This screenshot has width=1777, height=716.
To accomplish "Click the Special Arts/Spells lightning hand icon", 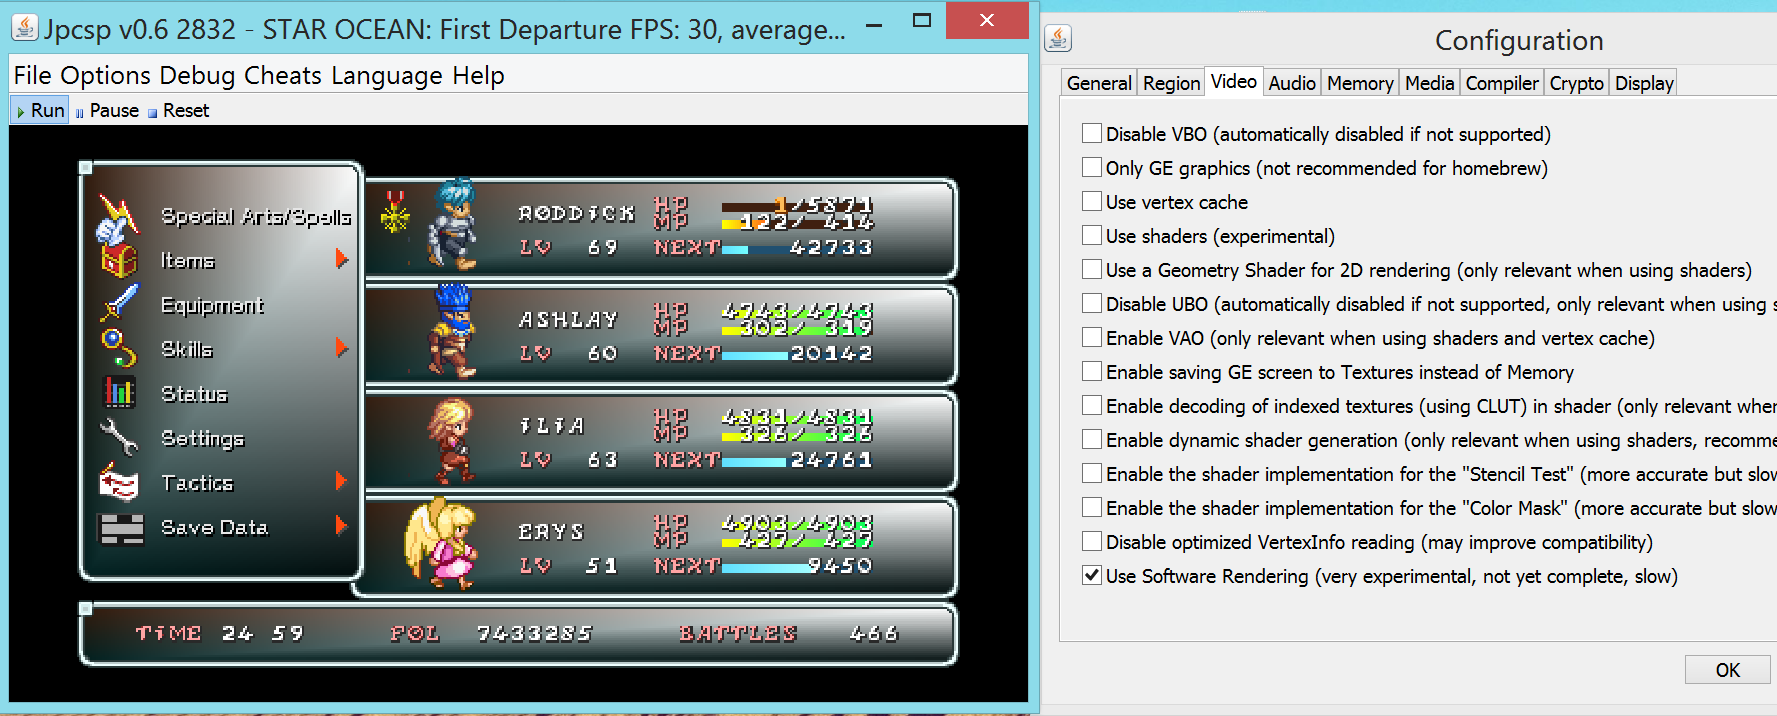I will pyautogui.click(x=117, y=218).
